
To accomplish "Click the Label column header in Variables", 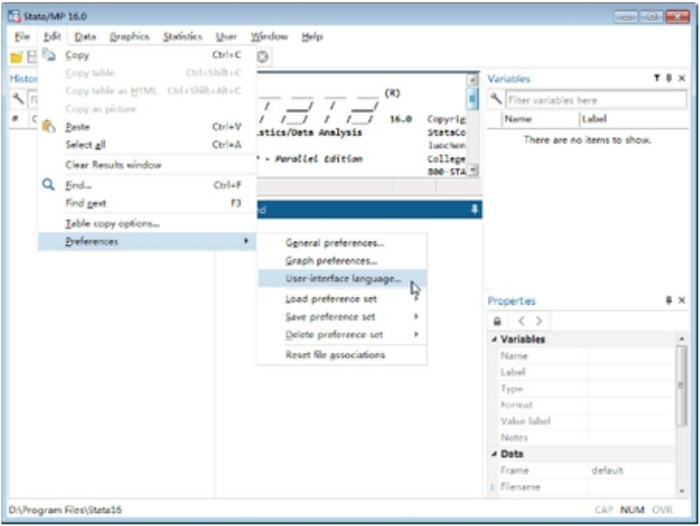I will tap(633, 119).
